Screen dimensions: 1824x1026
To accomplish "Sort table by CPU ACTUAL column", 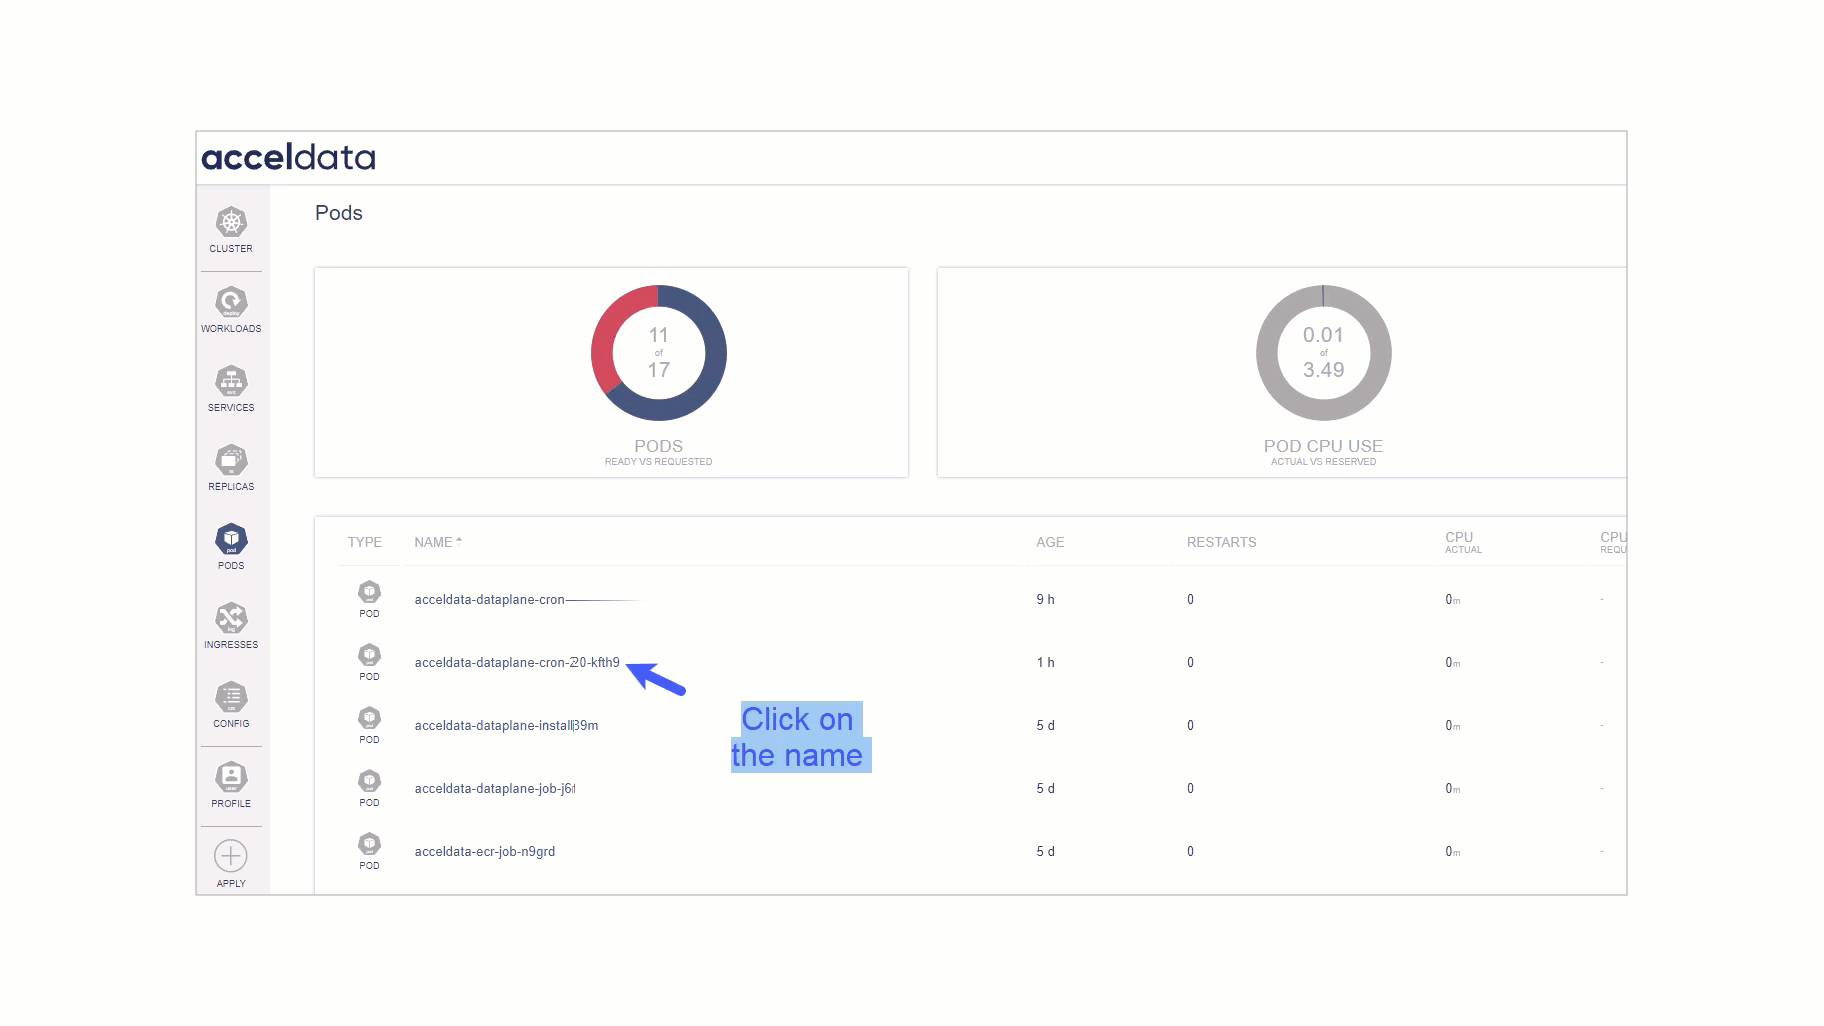I will pos(1463,542).
